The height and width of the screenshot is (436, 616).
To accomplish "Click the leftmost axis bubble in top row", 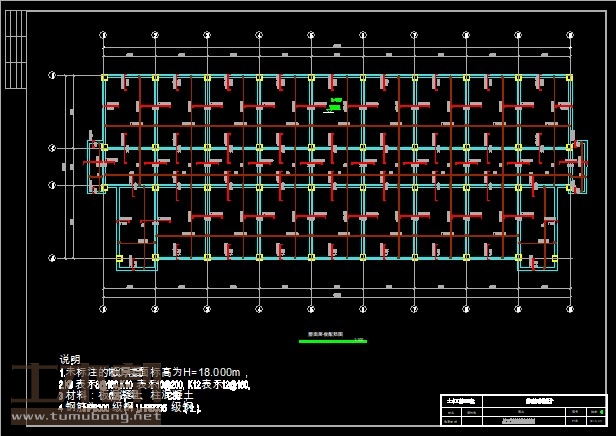I will tap(104, 33).
